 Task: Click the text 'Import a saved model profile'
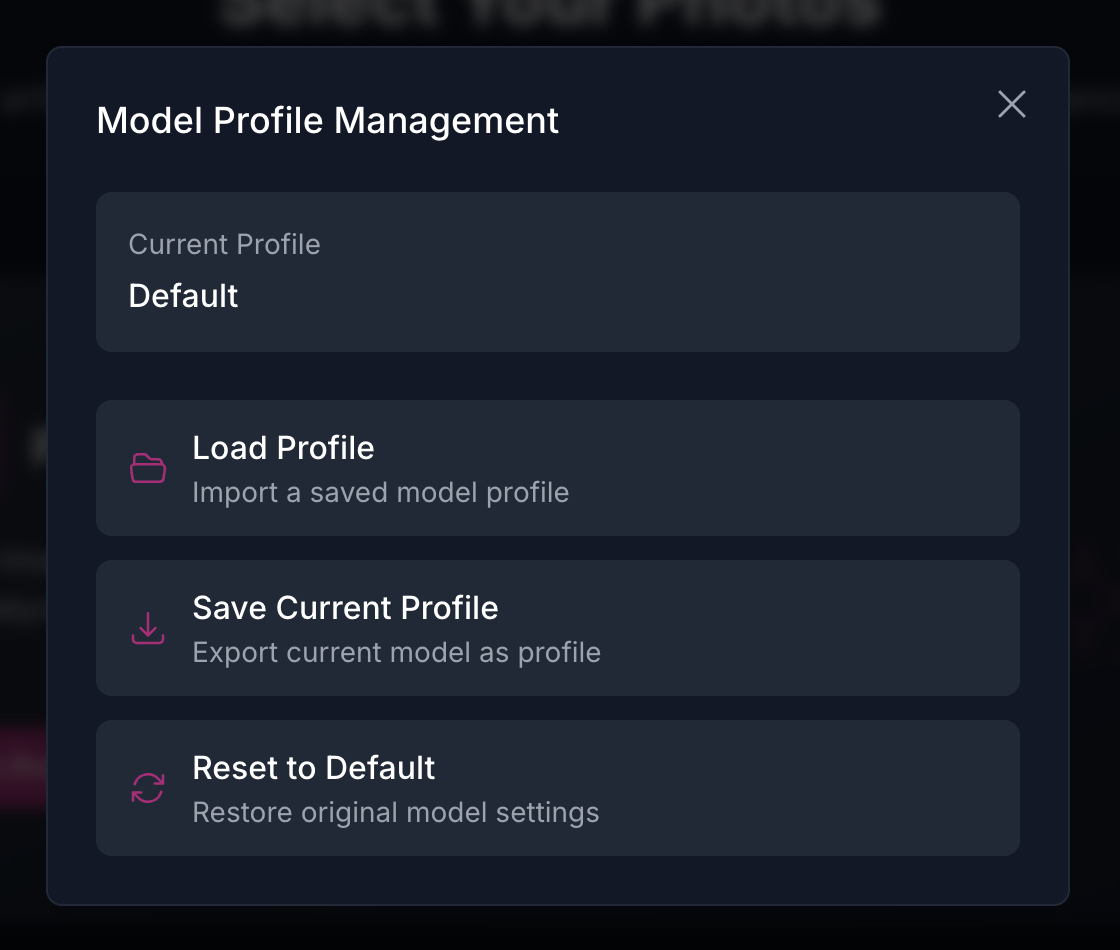[x=381, y=492]
